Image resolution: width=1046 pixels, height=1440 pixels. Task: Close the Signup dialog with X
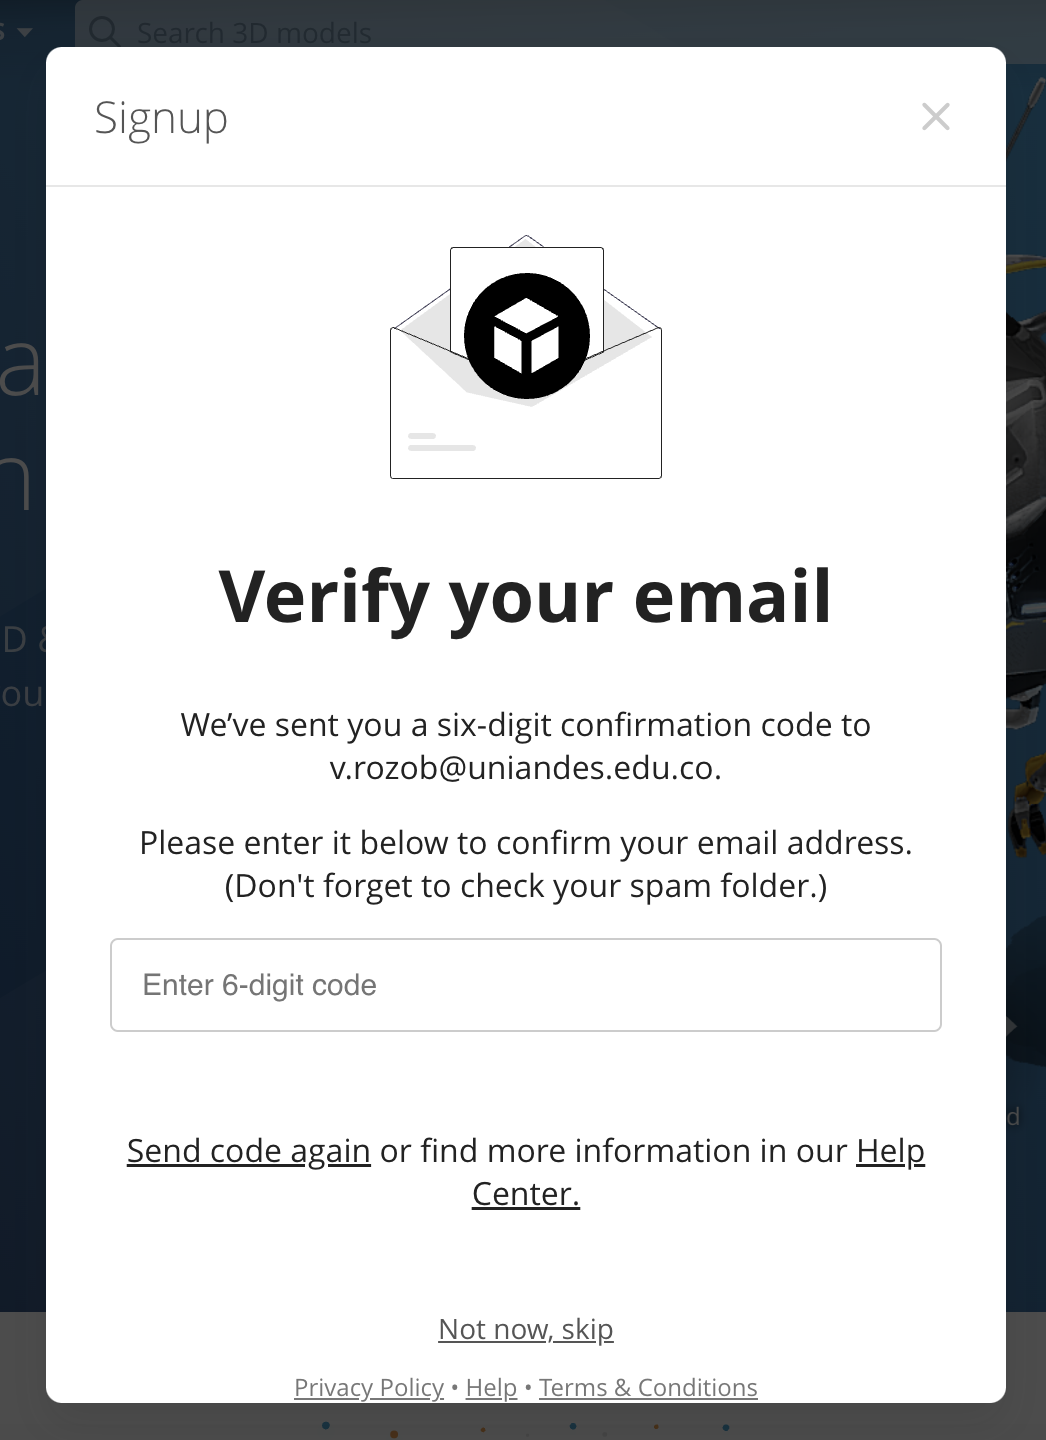coord(935,117)
